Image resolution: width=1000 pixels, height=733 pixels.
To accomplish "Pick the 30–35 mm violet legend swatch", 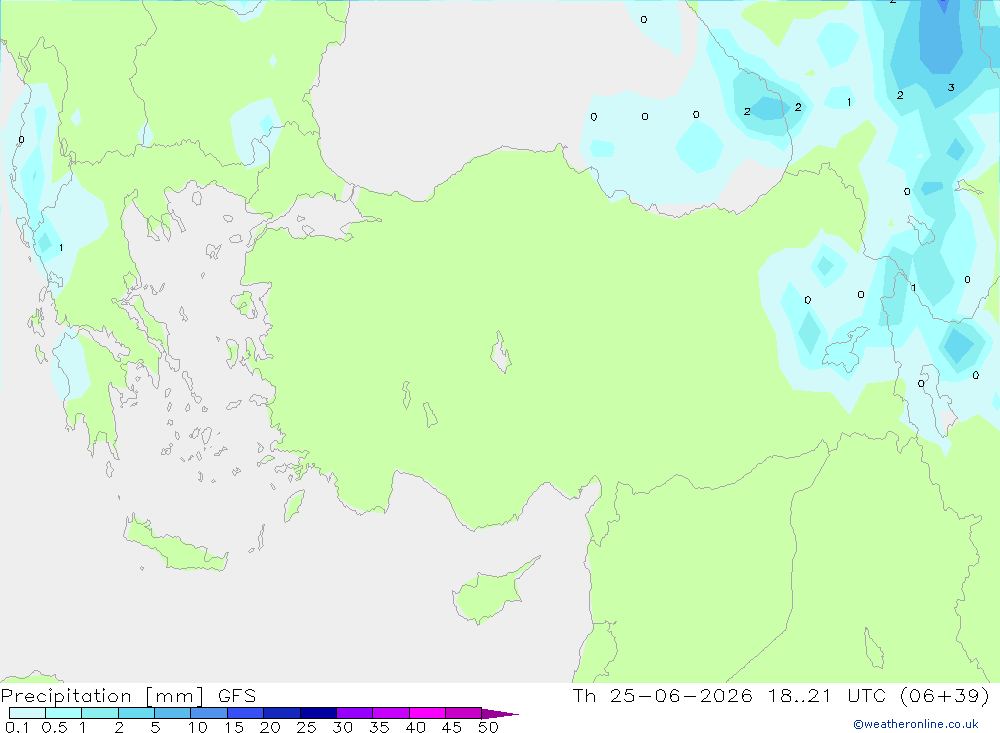I will [x=355, y=713].
